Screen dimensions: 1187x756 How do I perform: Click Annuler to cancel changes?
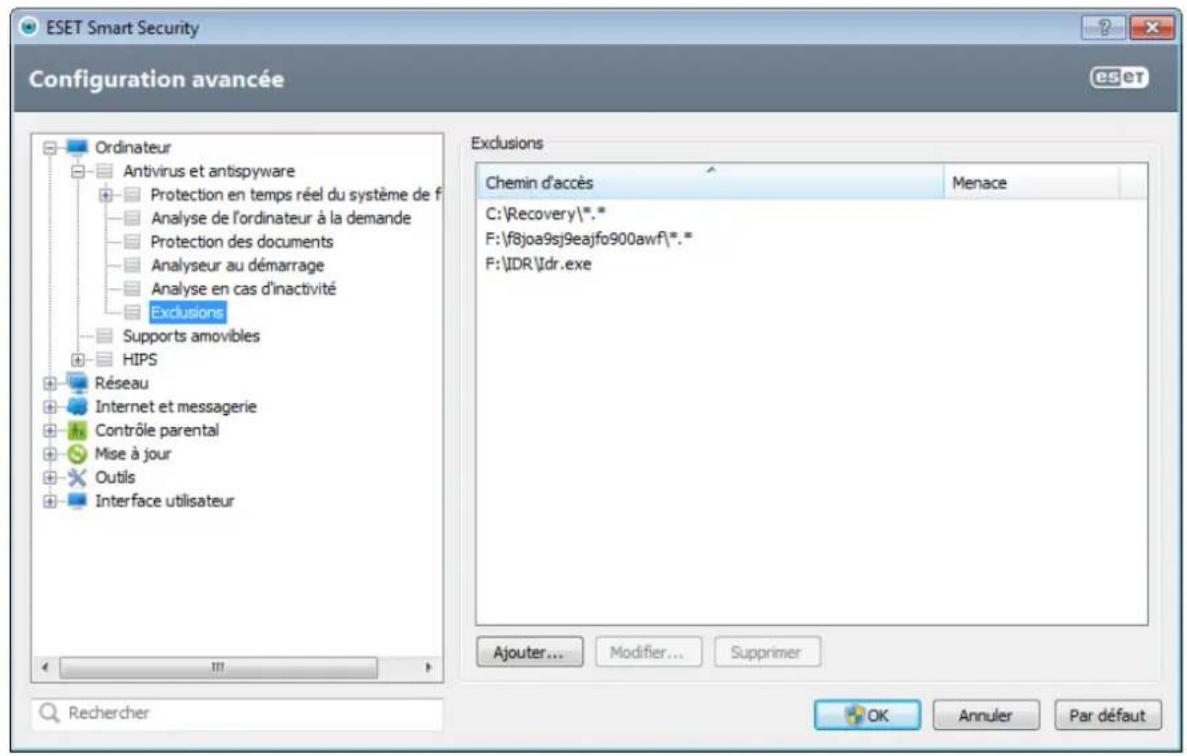[x=986, y=714]
